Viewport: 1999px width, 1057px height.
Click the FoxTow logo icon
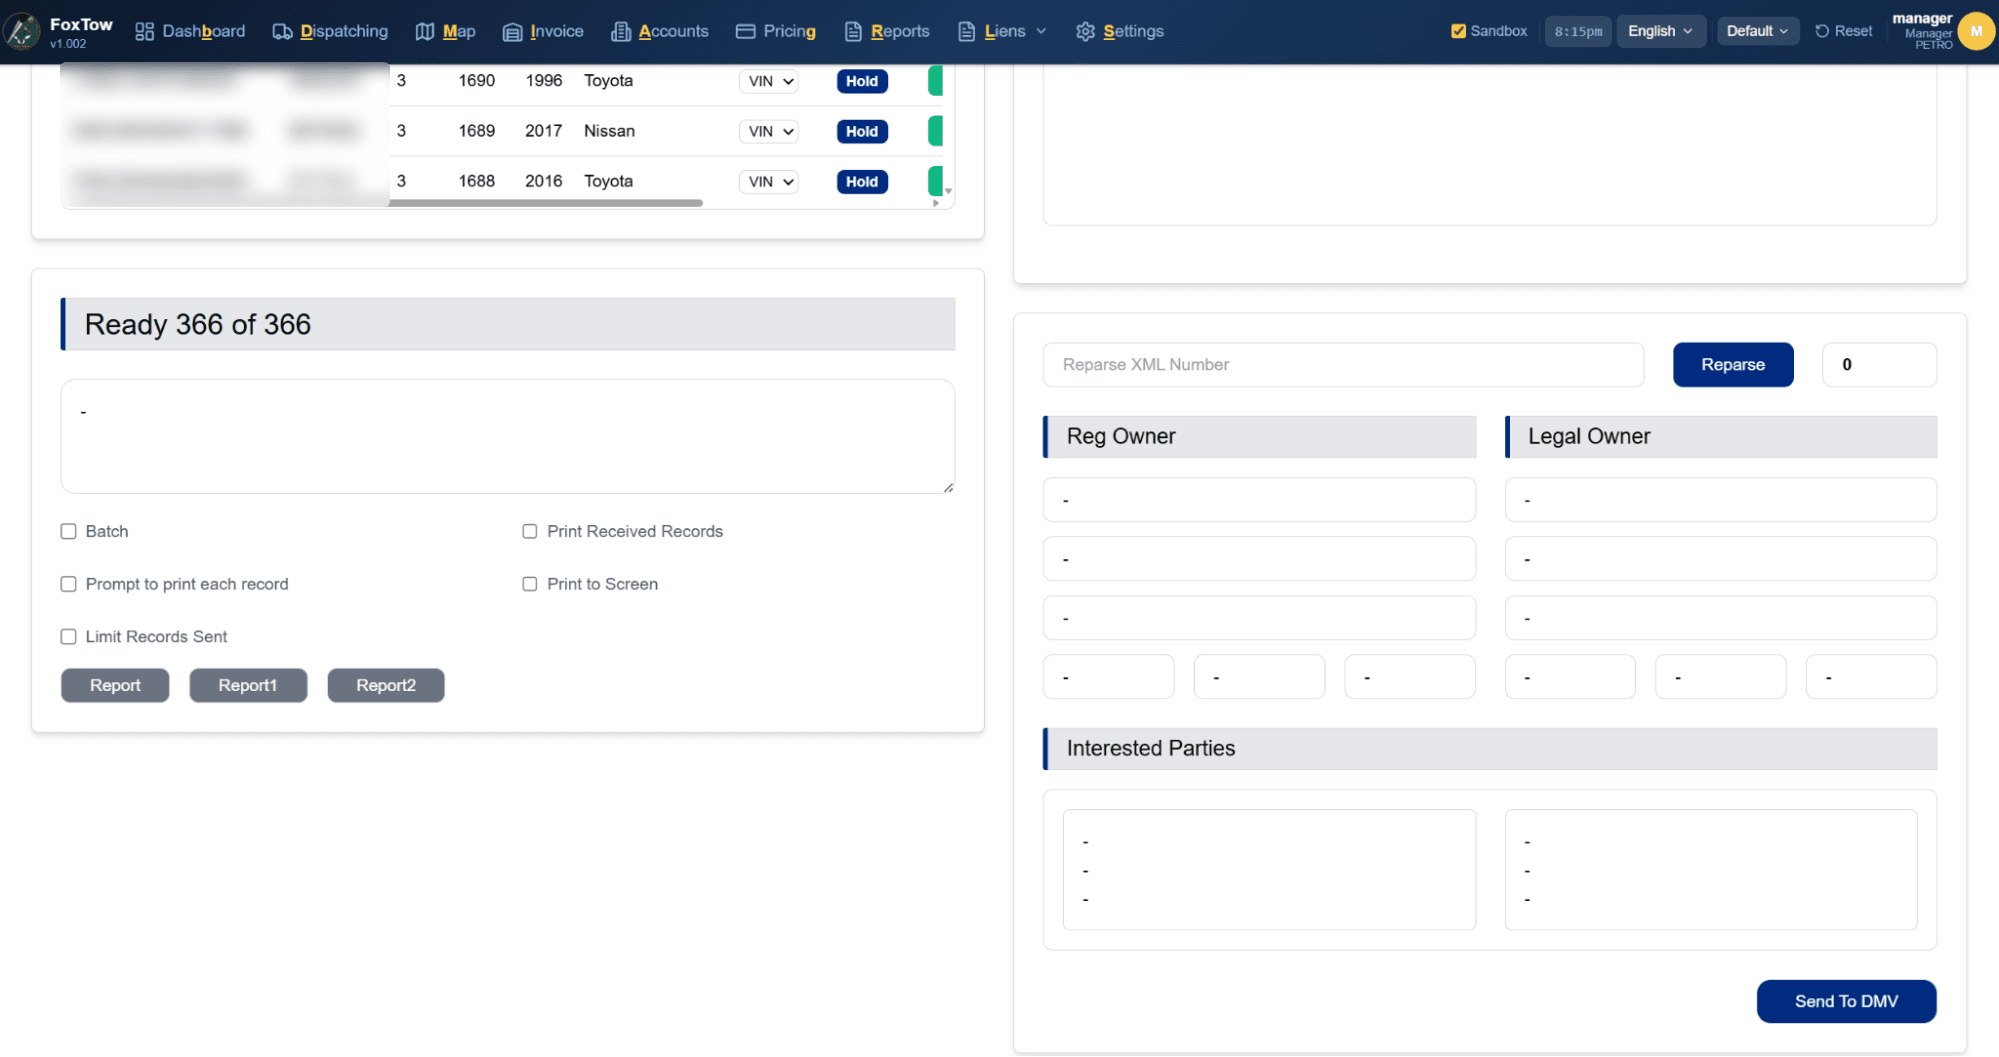click(21, 31)
